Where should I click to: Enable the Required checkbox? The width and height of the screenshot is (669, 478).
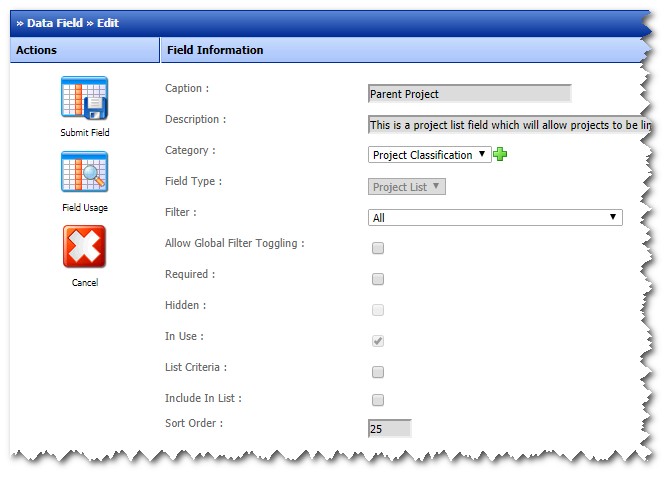(378, 279)
